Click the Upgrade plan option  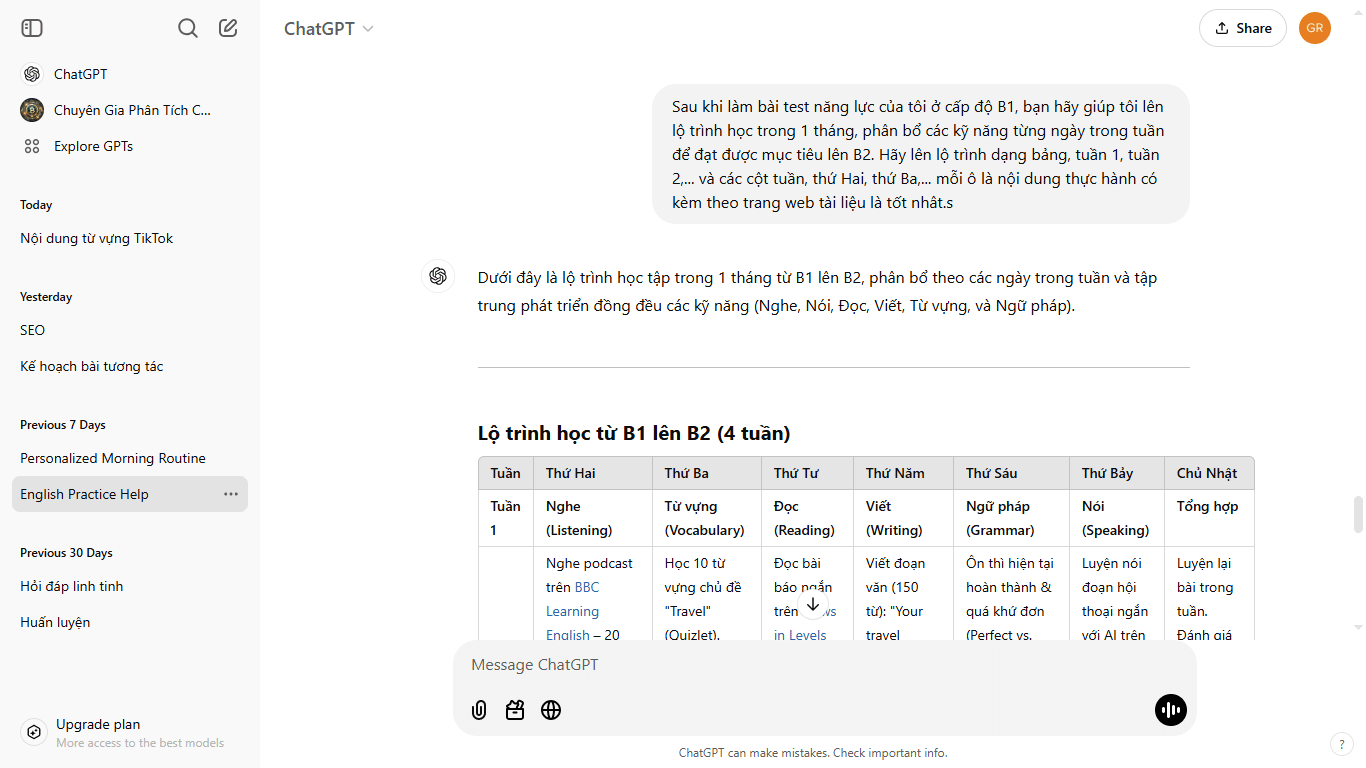tap(98, 725)
